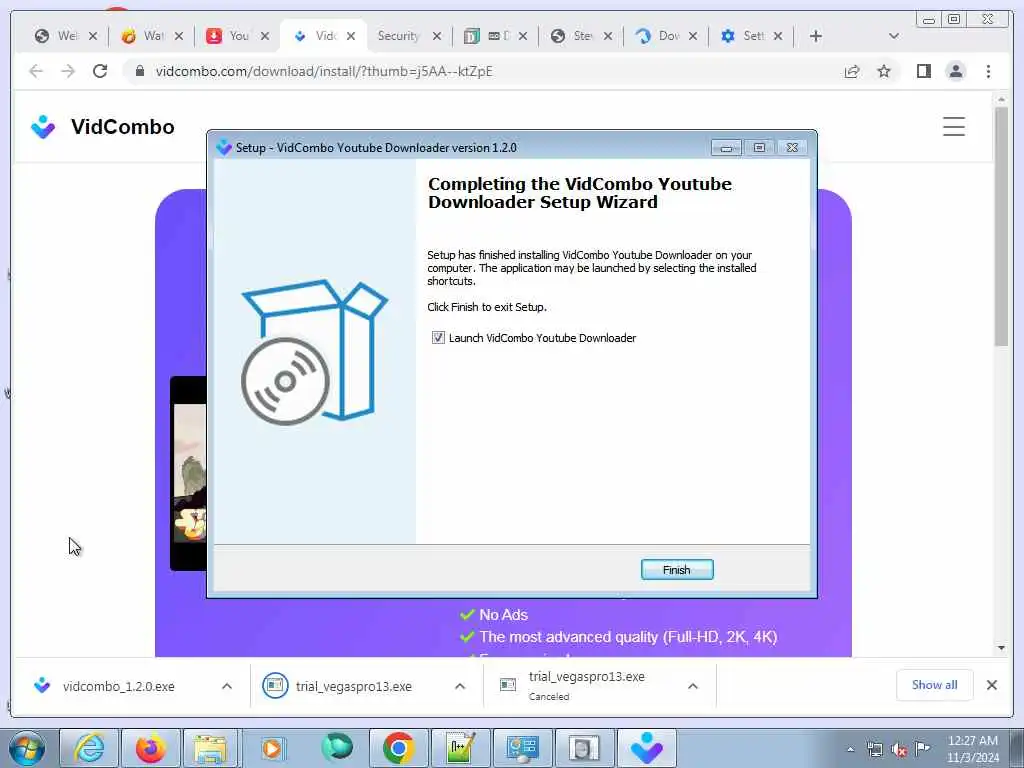Launch Internet Explorer from taskbar
1024x768 pixels.
pyautogui.click(x=88, y=748)
